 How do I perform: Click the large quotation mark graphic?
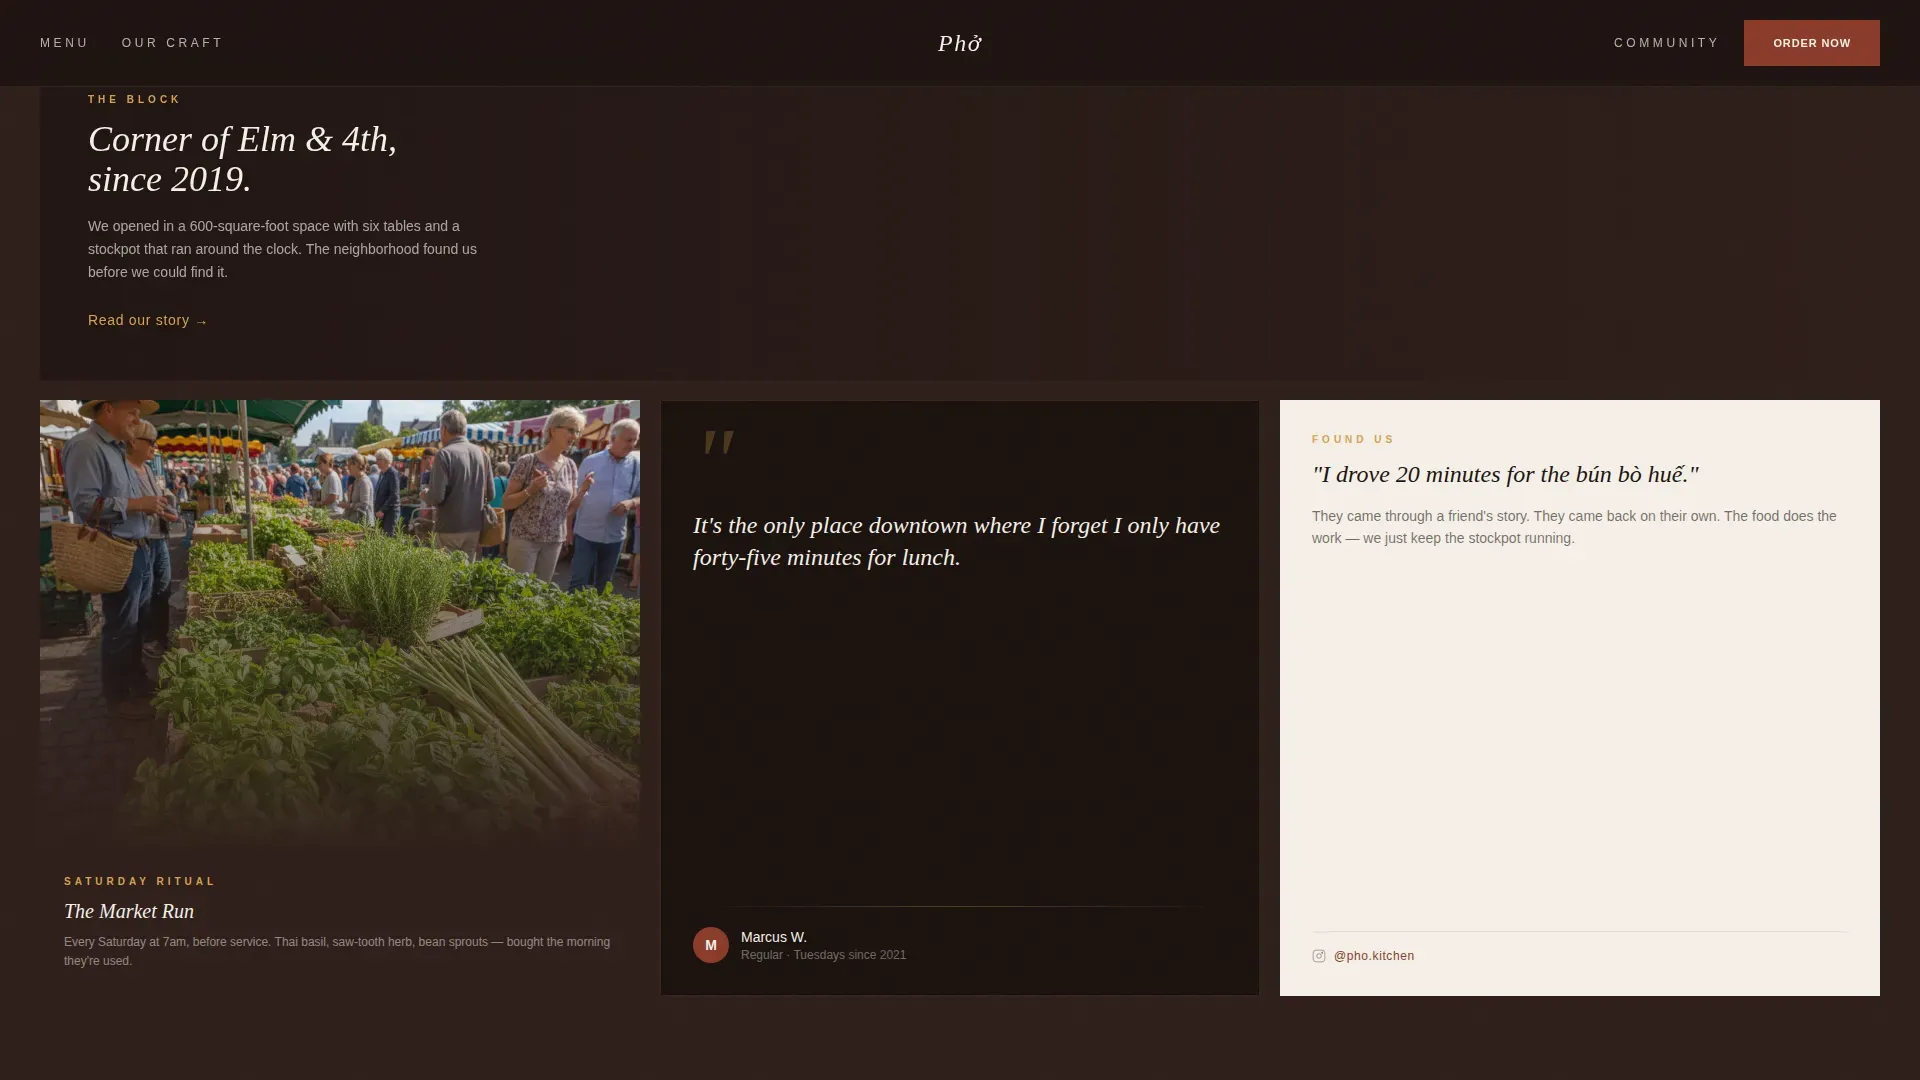(x=719, y=443)
